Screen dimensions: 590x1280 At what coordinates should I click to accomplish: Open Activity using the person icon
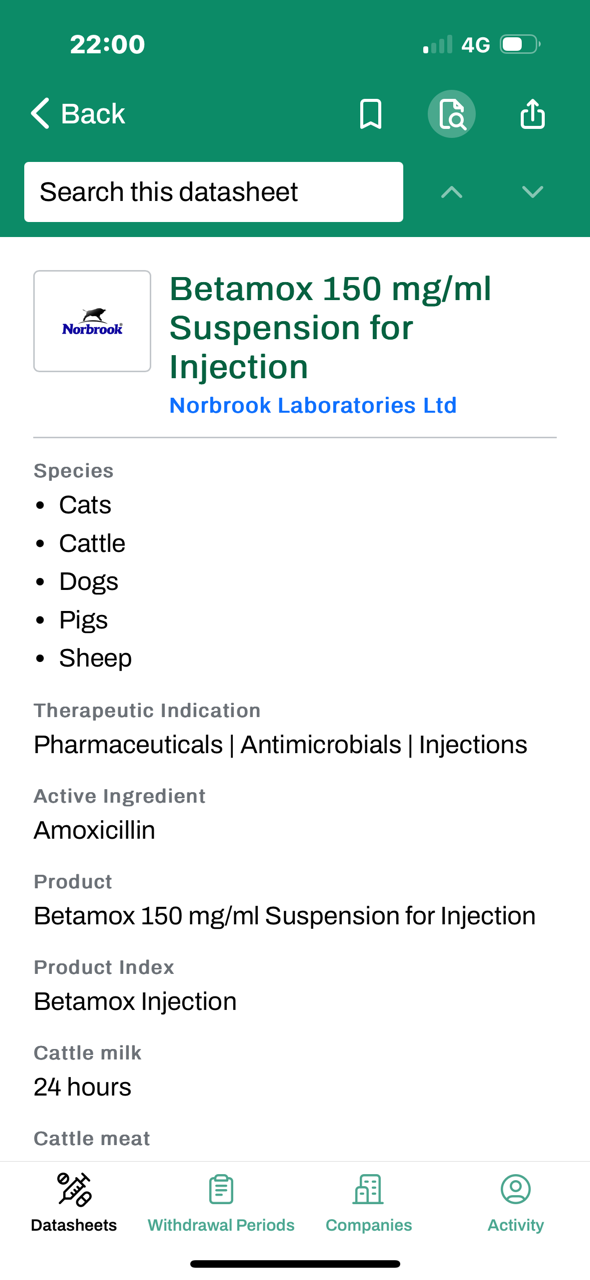point(515,1190)
